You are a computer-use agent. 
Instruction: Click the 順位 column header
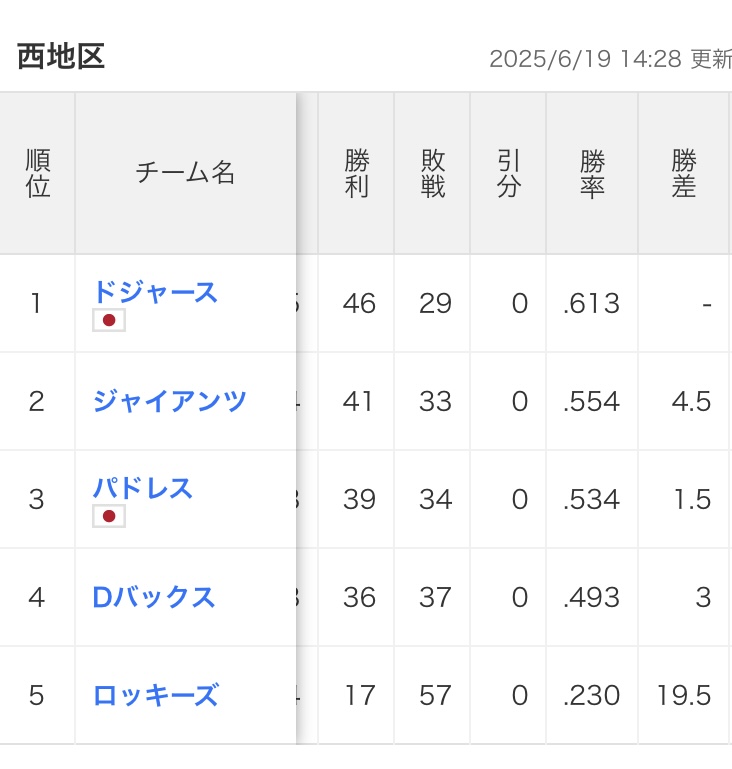37,173
